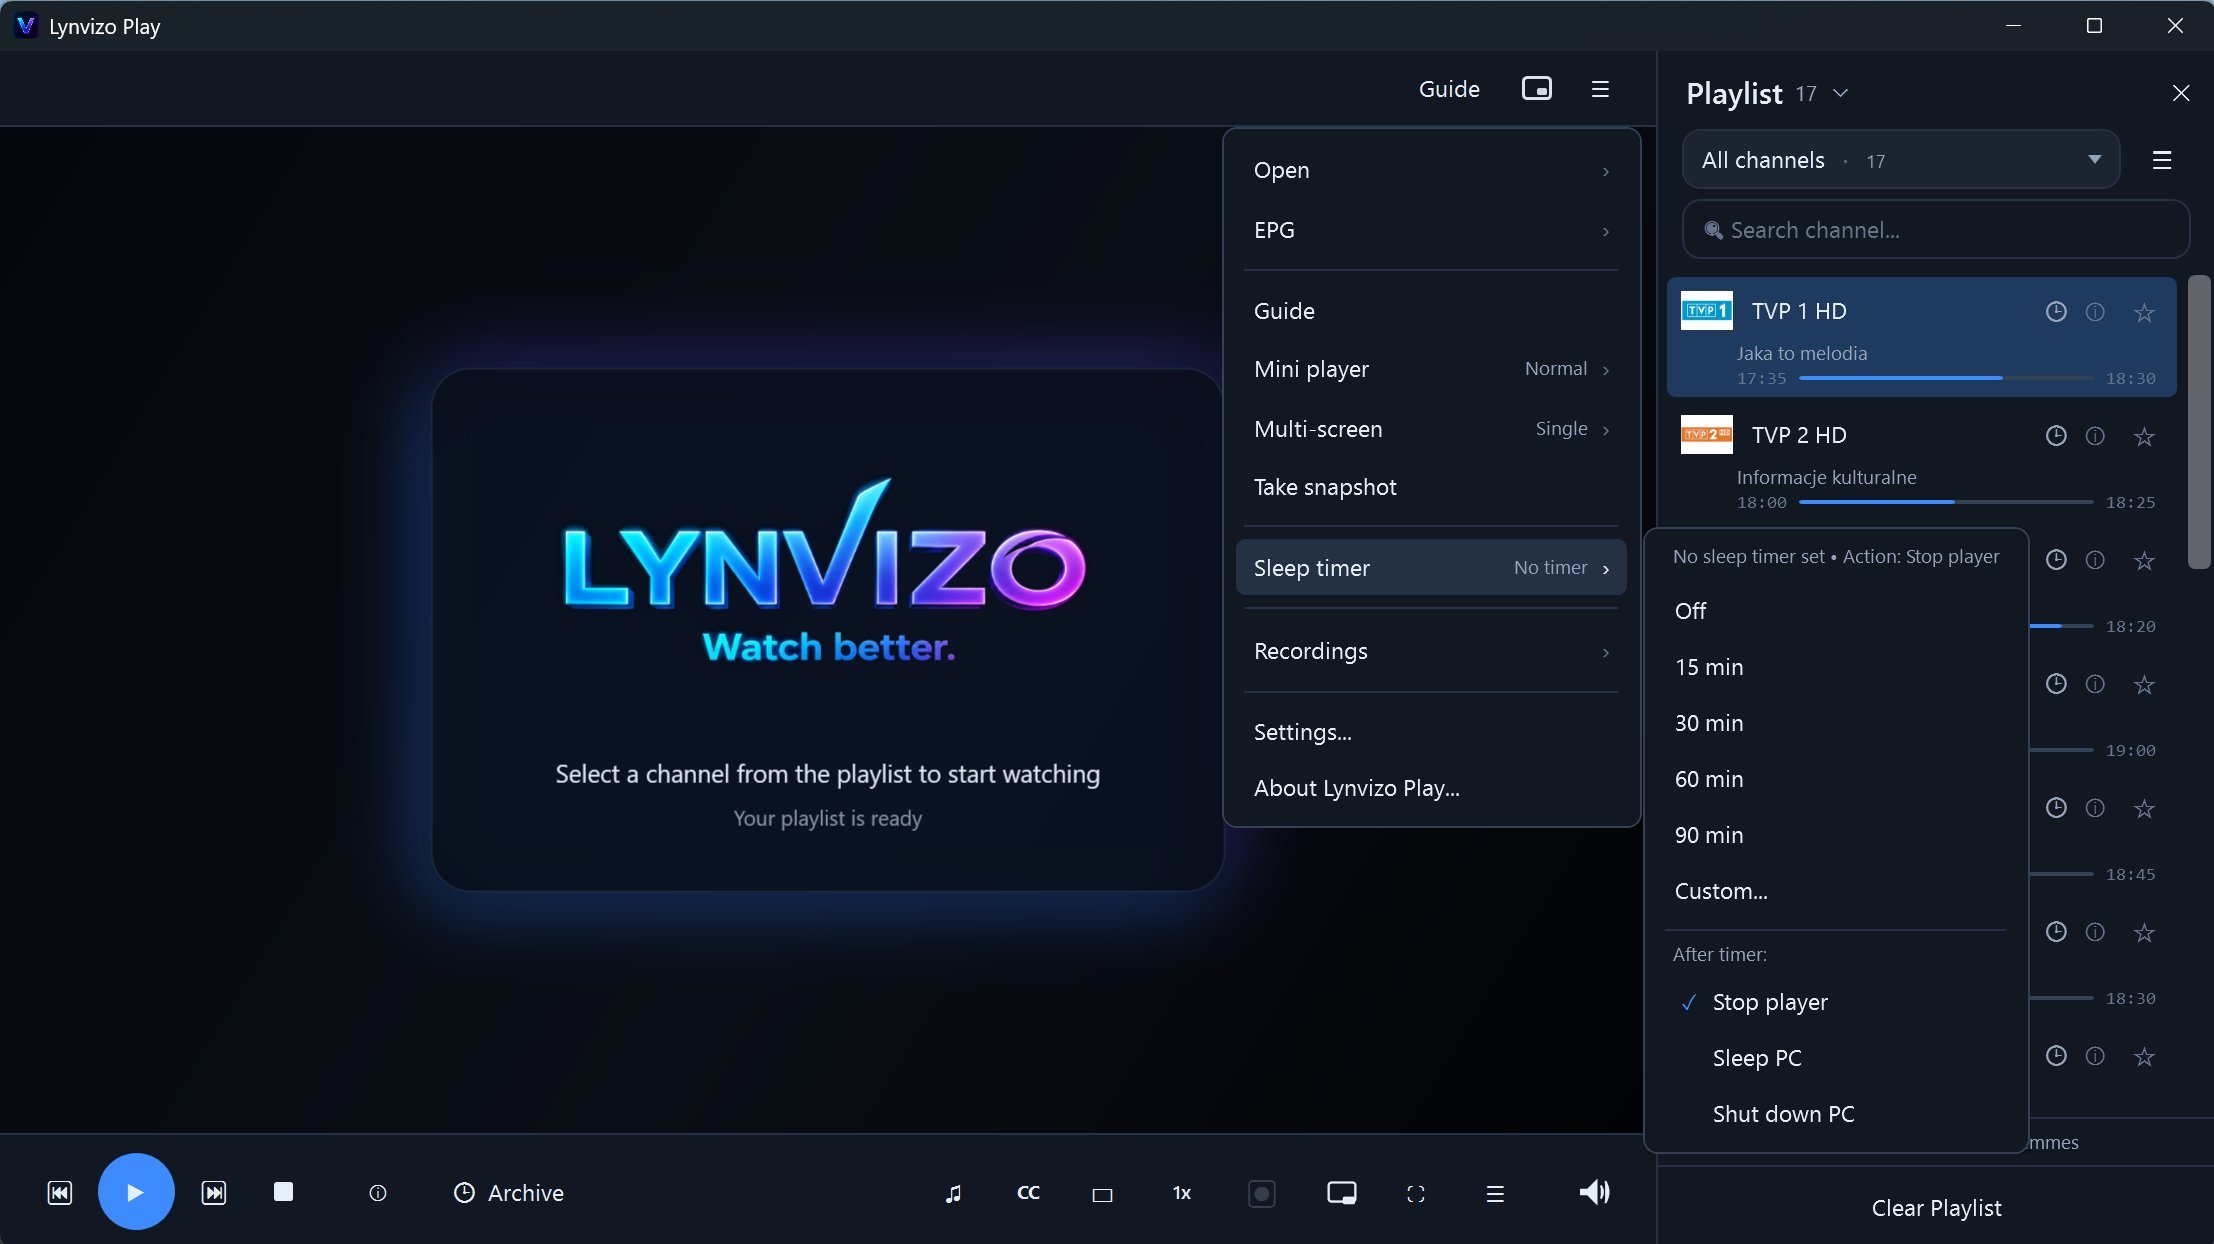This screenshot has width=2214, height=1244.
Task: Click the Jaka to melodia programme title
Action: (1802, 353)
